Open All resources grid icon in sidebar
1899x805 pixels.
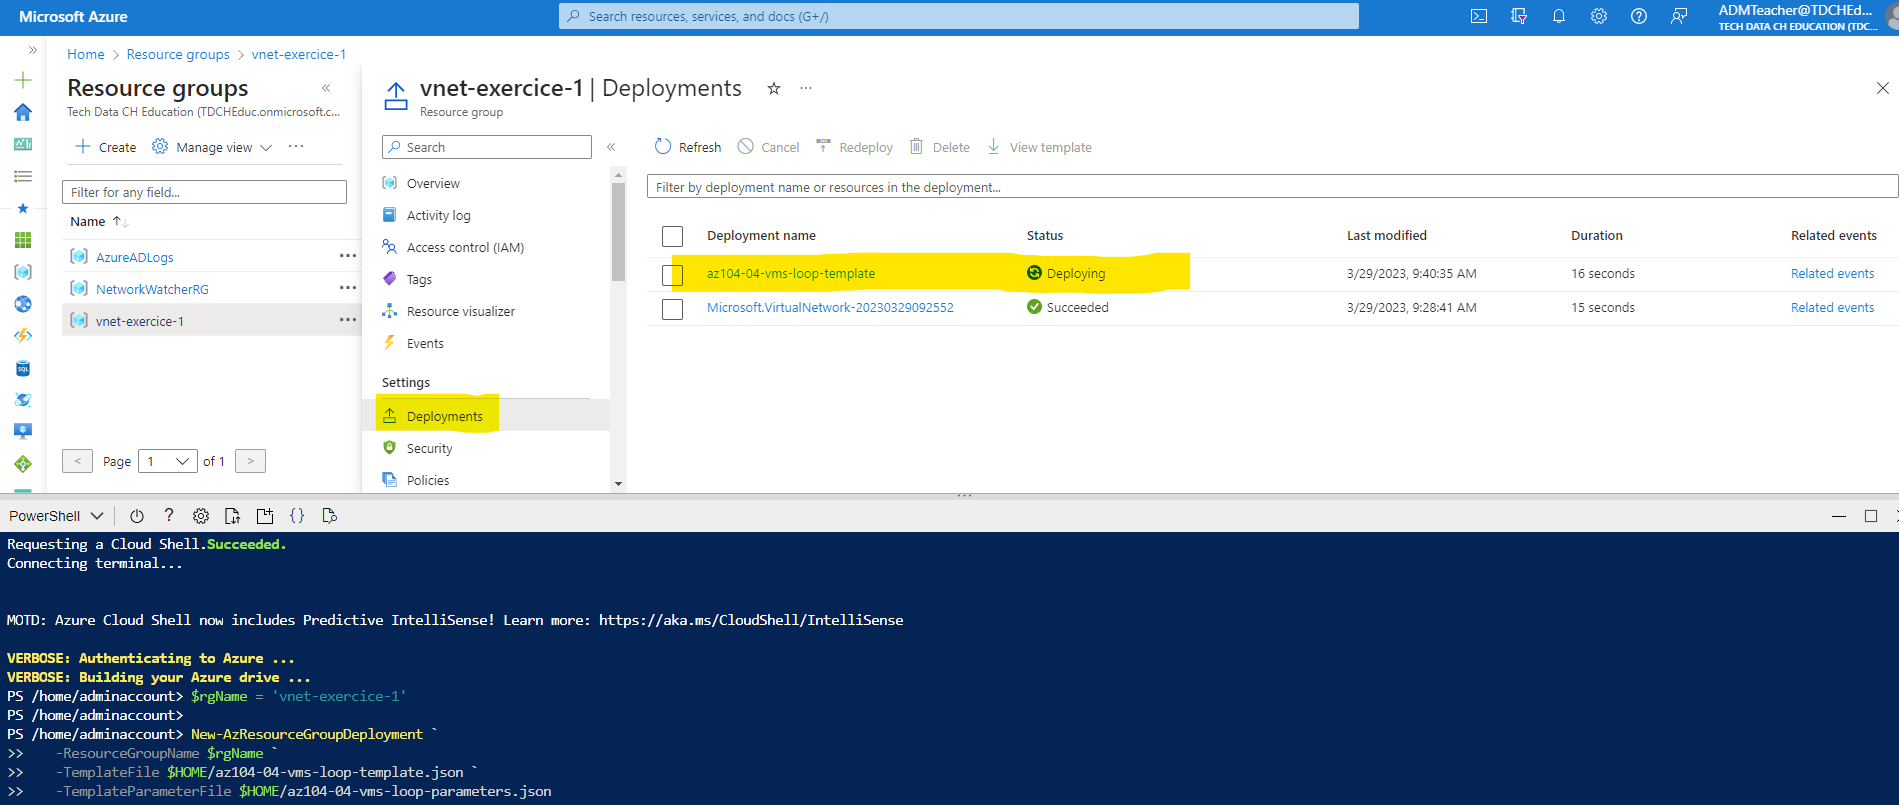[x=23, y=240]
